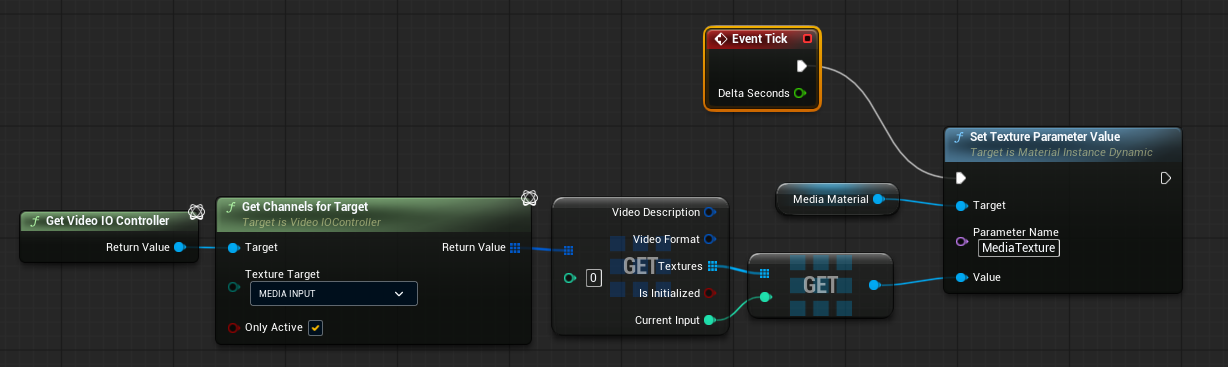Click the array input pin on the first GET node
1228x367 pixels.
pos(568,251)
